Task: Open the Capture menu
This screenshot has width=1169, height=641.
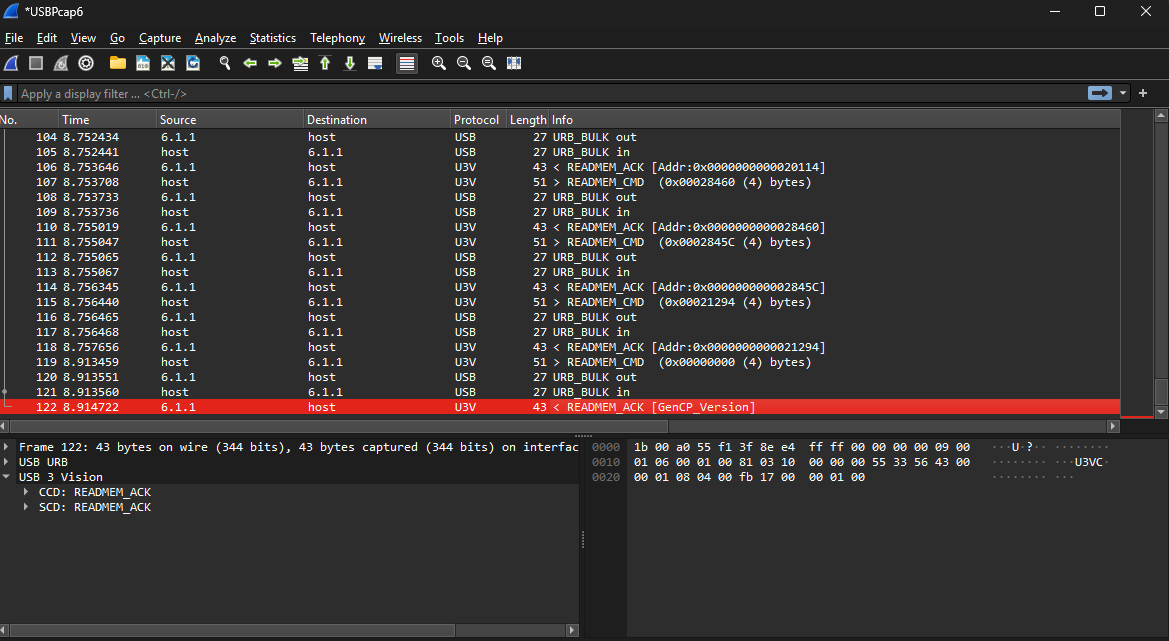Action: pos(160,38)
